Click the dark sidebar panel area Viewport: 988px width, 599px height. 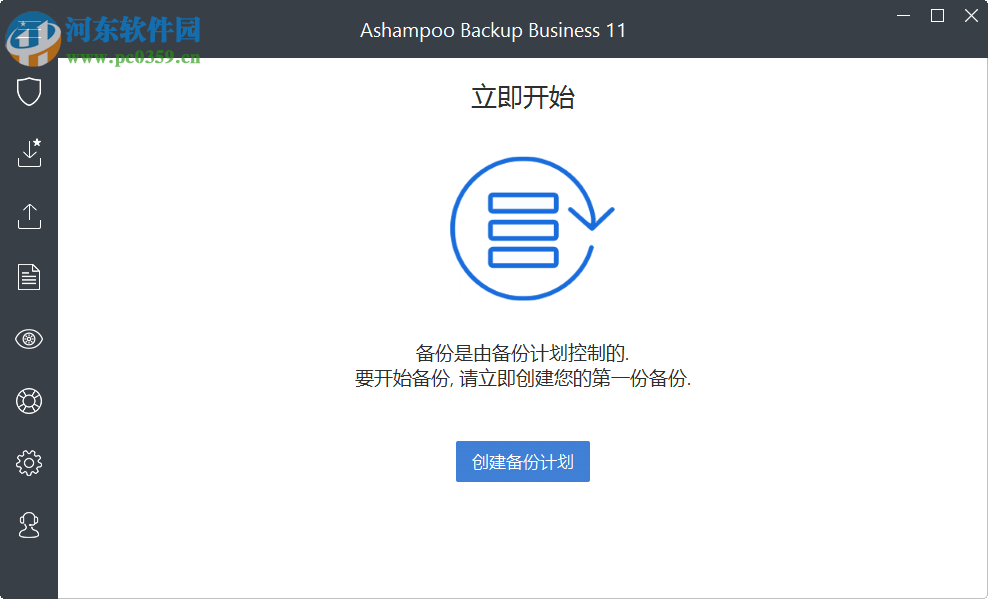[x=29, y=570]
